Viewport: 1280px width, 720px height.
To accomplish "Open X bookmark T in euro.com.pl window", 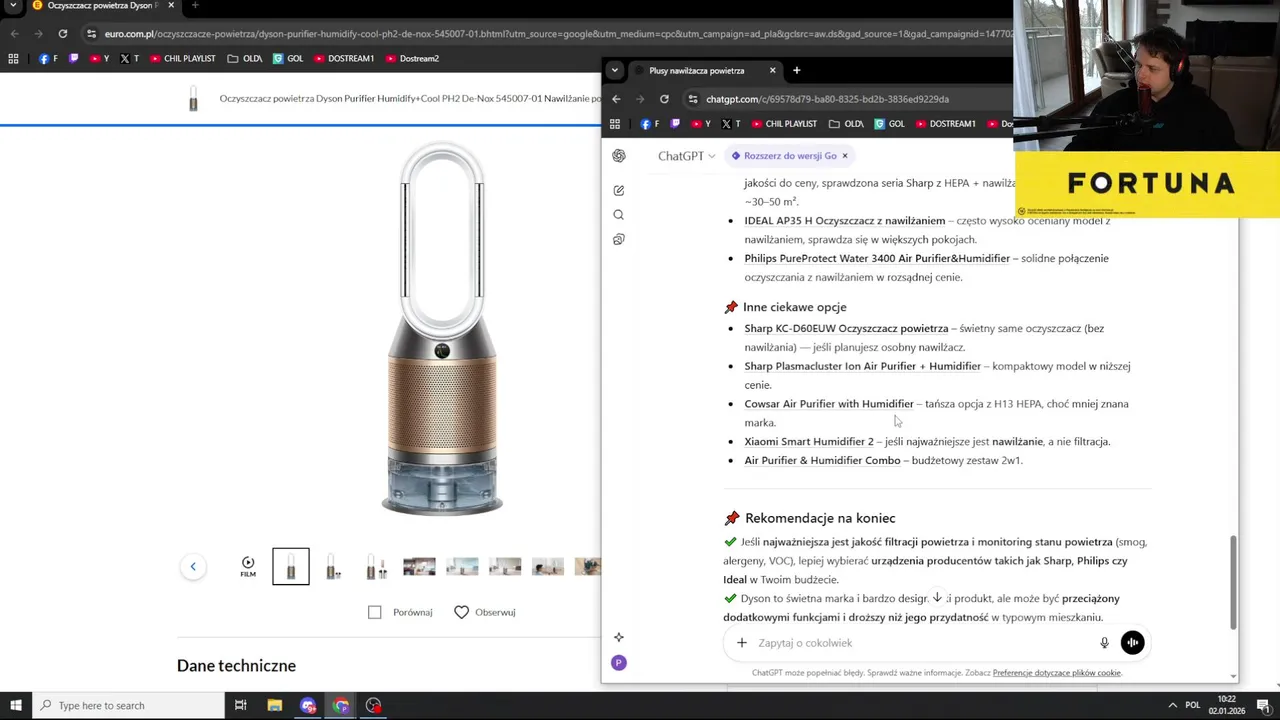I will tap(130, 58).
